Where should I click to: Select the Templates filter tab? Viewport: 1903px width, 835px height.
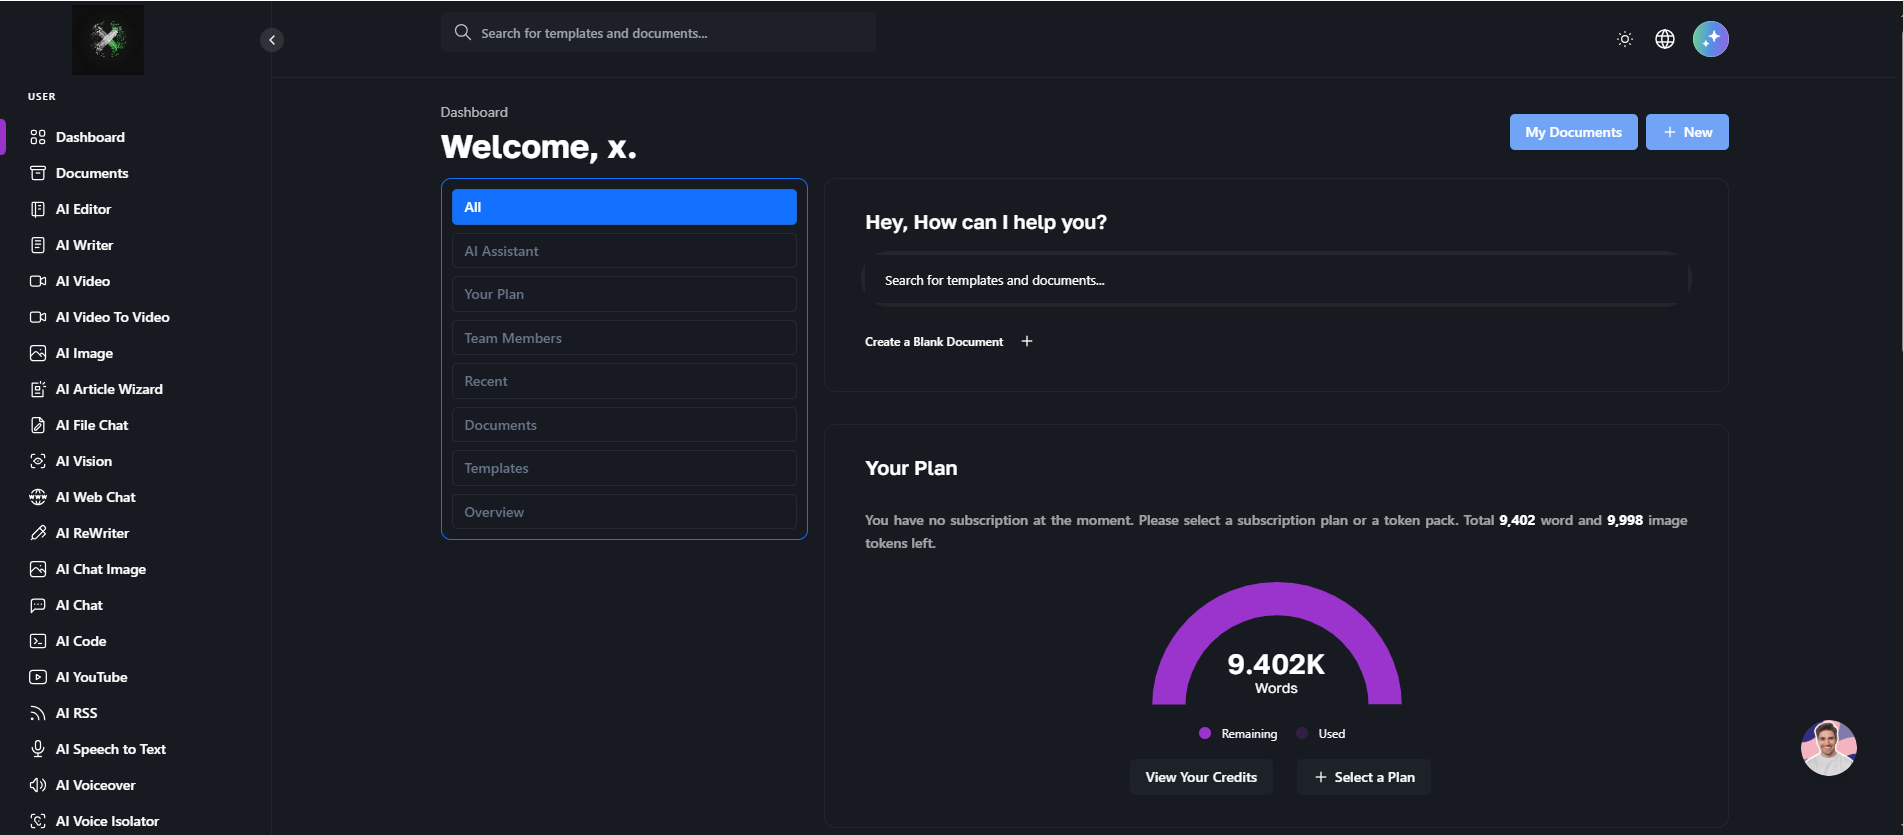click(x=624, y=468)
